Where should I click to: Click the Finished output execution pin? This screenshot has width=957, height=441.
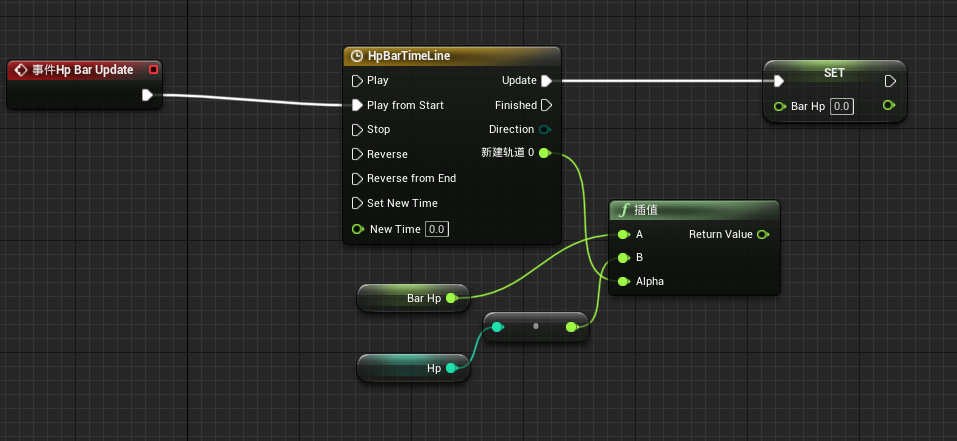(546, 105)
